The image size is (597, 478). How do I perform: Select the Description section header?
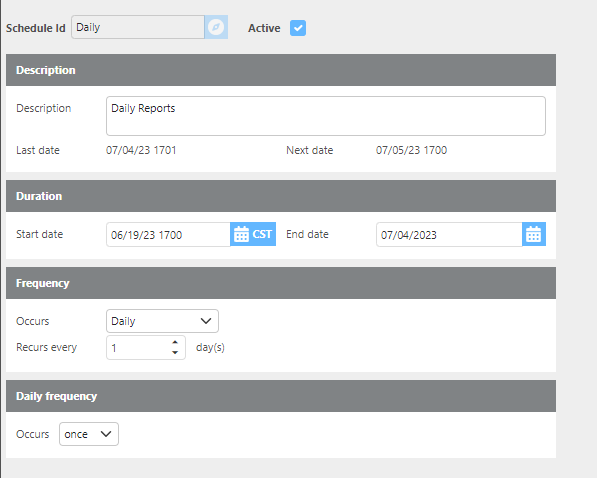281,70
